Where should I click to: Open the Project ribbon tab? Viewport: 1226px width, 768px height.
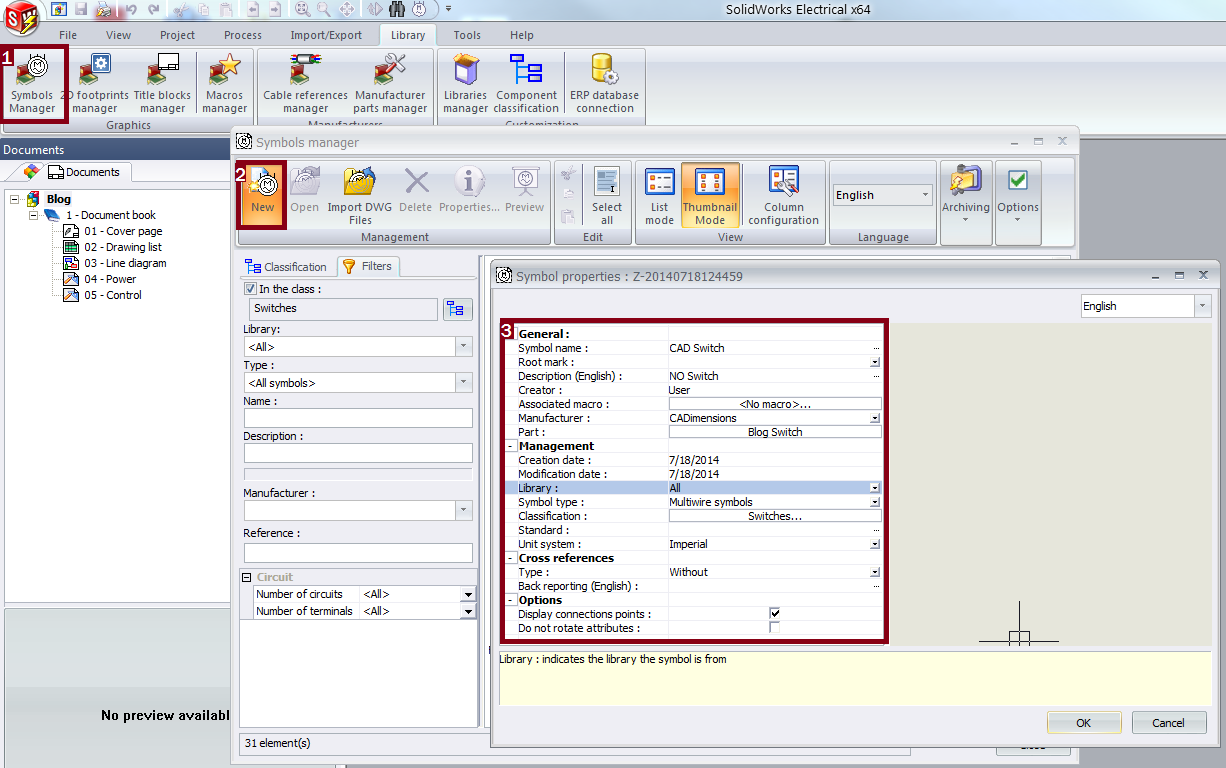point(177,35)
